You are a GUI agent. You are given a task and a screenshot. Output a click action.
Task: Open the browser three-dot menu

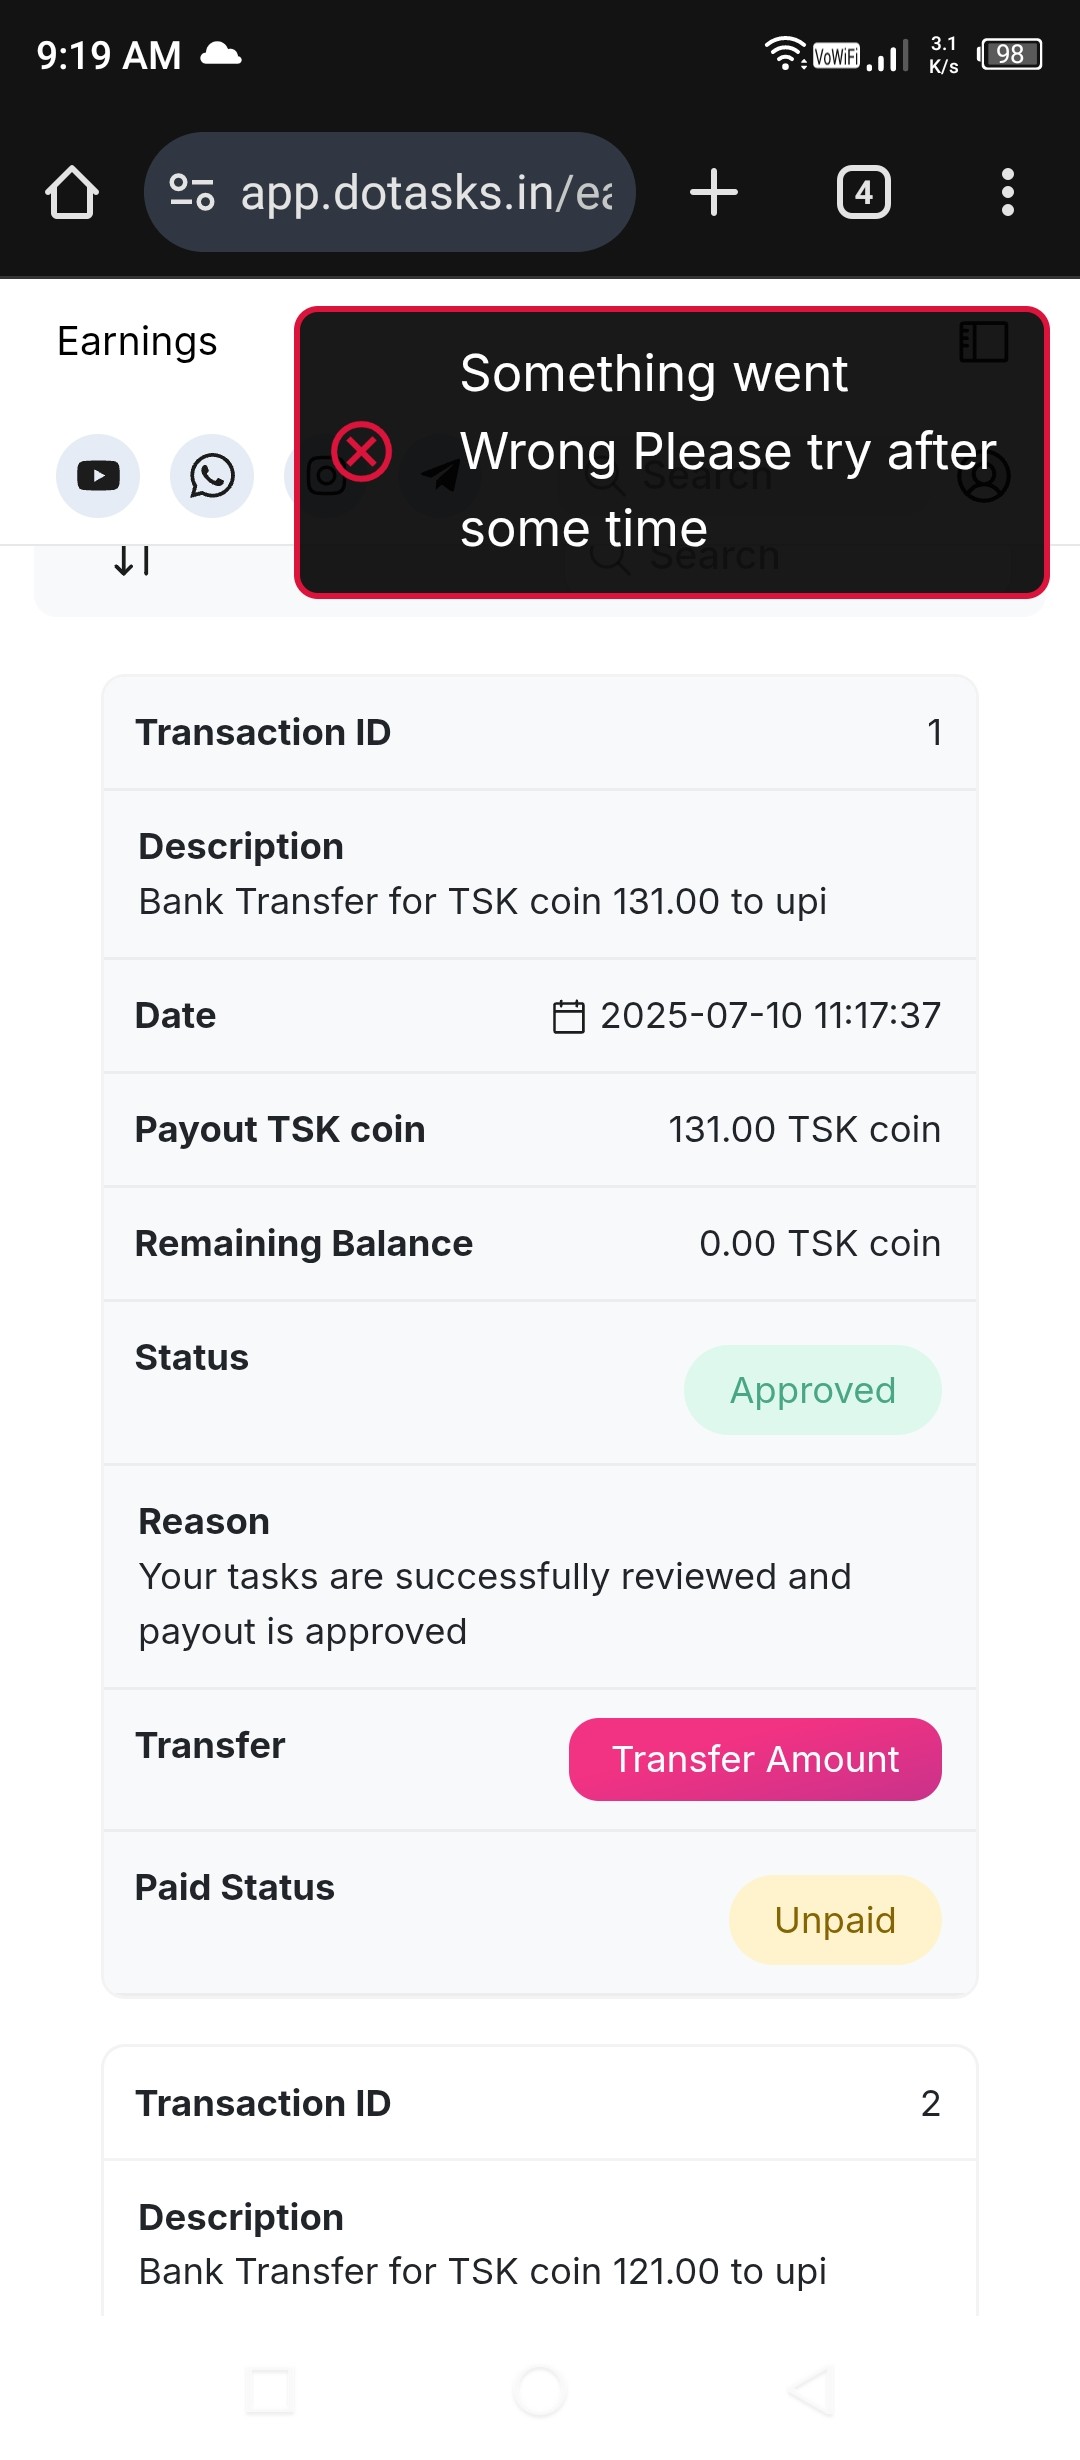pos(1007,192)
